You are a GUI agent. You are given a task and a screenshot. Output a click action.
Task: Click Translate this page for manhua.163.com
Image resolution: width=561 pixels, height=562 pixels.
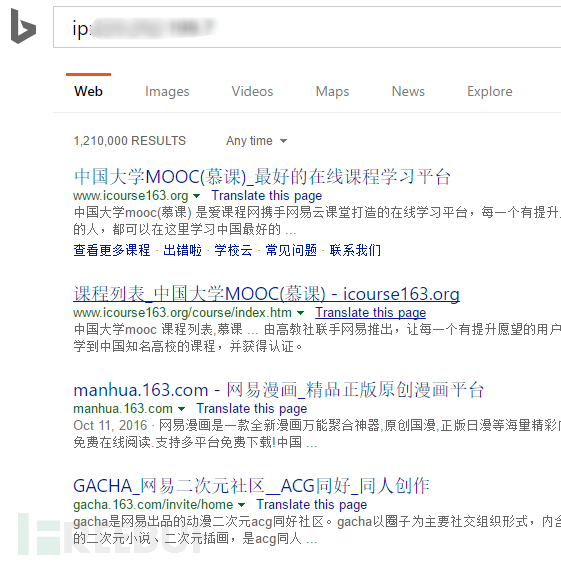point(252,409)
